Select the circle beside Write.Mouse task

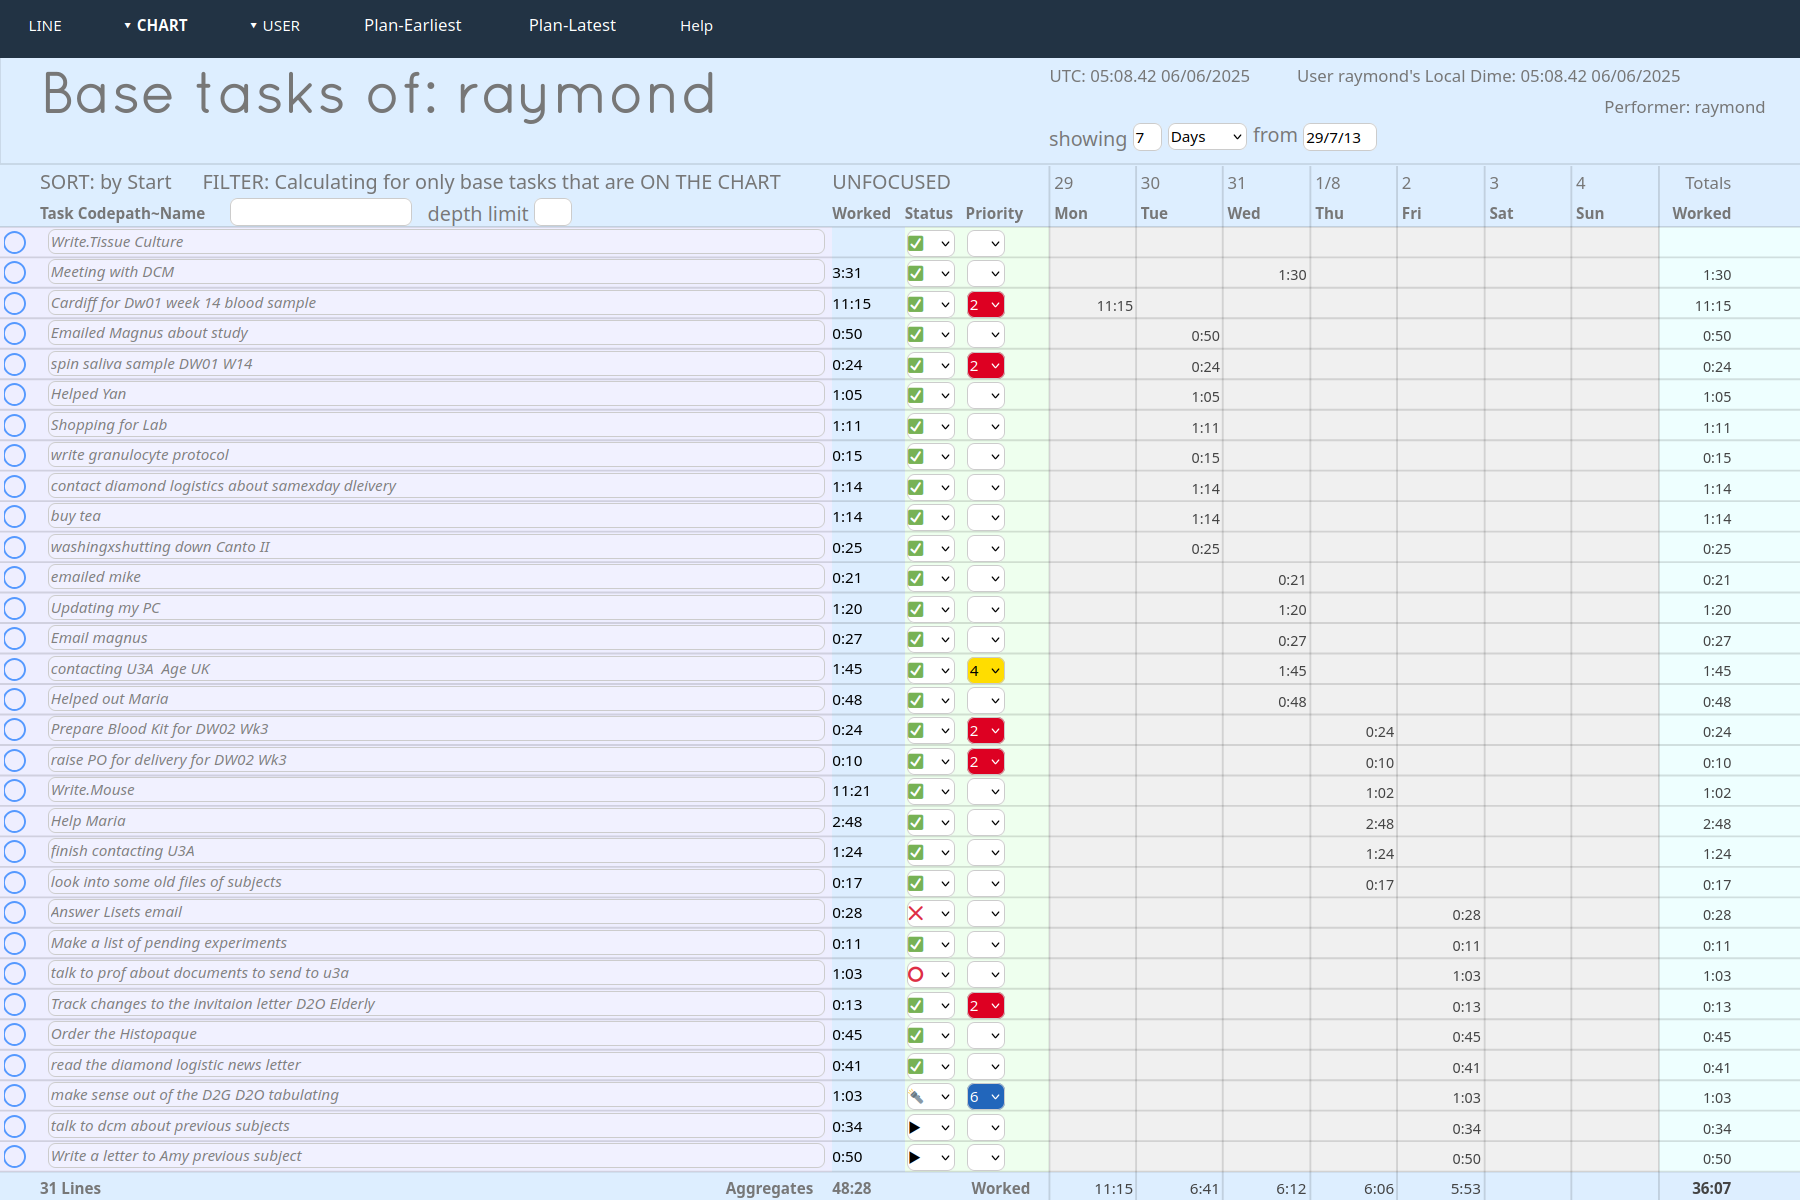(15, 791)
